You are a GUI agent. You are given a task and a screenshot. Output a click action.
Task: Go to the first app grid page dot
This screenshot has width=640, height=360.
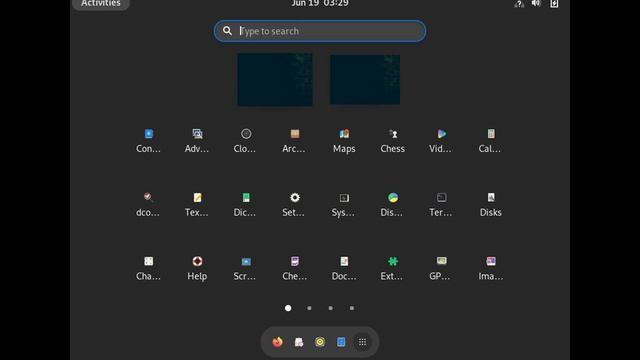pos(288,308)
